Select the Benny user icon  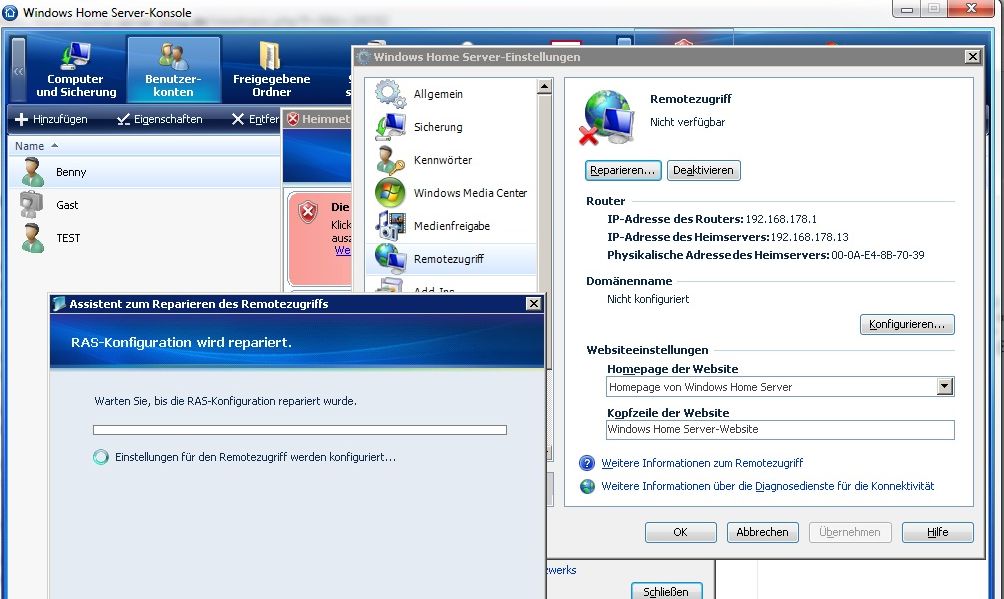(x=33, y=172)
